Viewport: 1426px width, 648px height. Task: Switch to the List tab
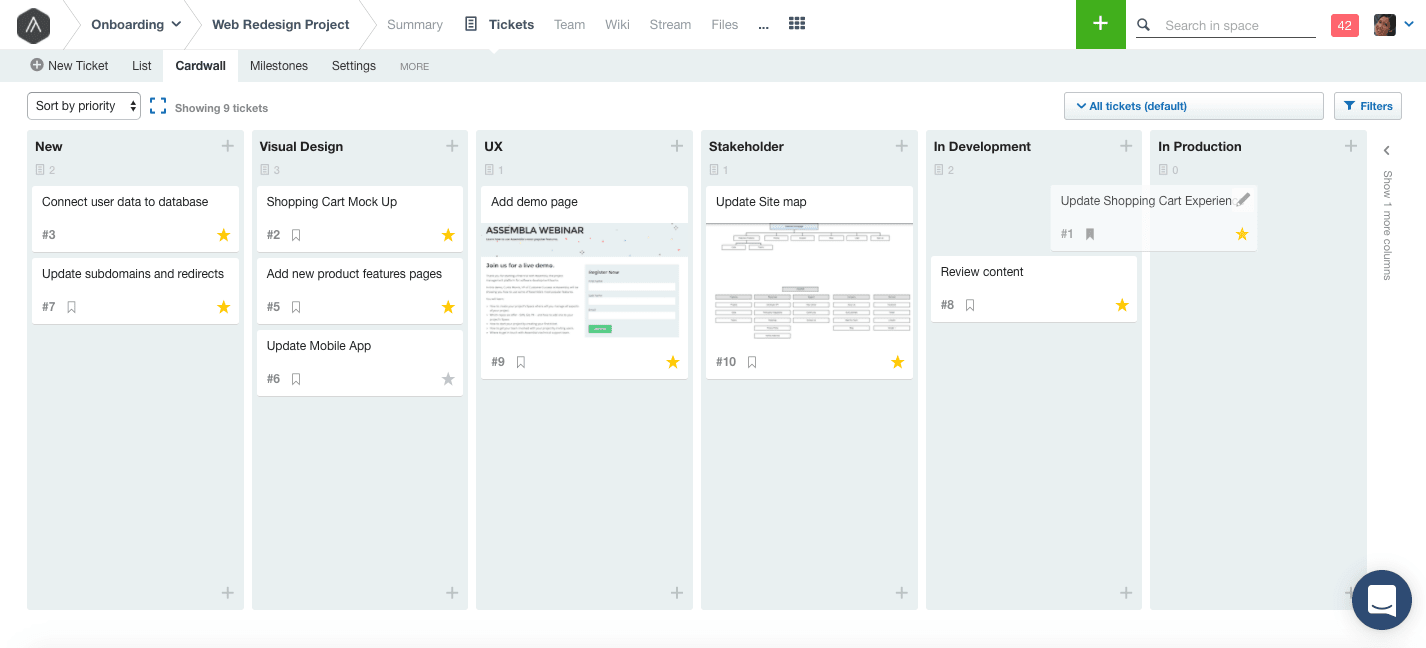[141, 65]
